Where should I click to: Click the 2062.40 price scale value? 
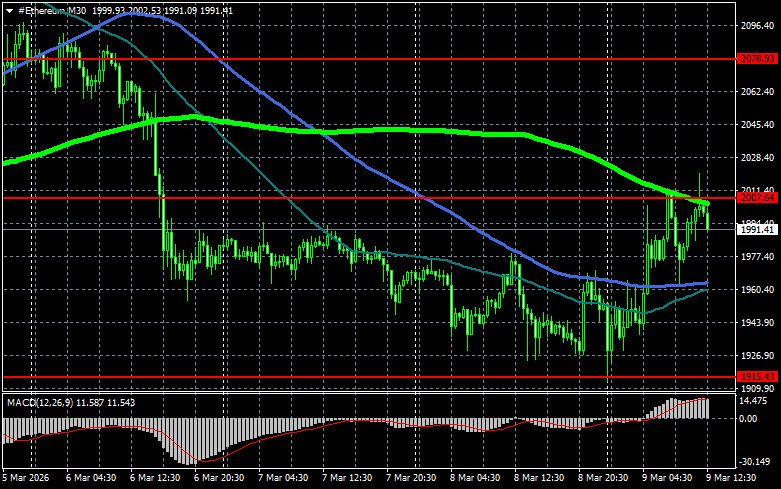click(758, 92)
